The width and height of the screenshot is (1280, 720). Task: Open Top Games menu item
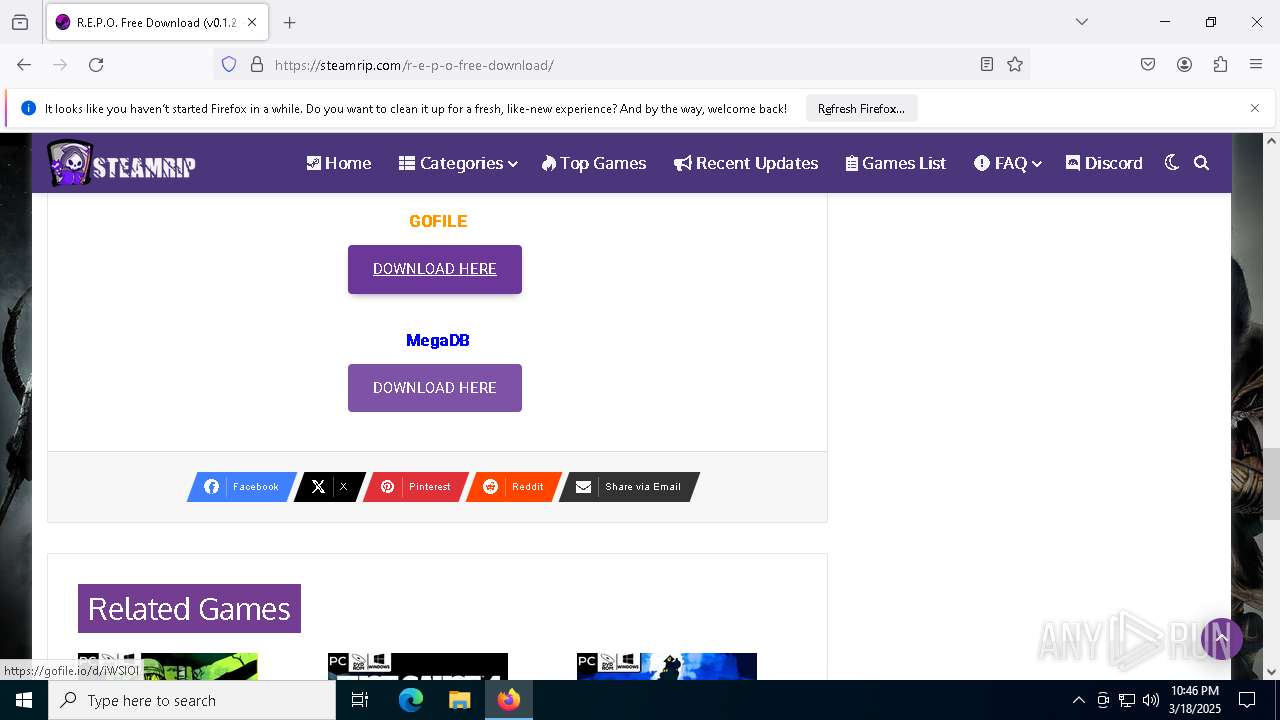pyautogui.click(x=594, y=163)
